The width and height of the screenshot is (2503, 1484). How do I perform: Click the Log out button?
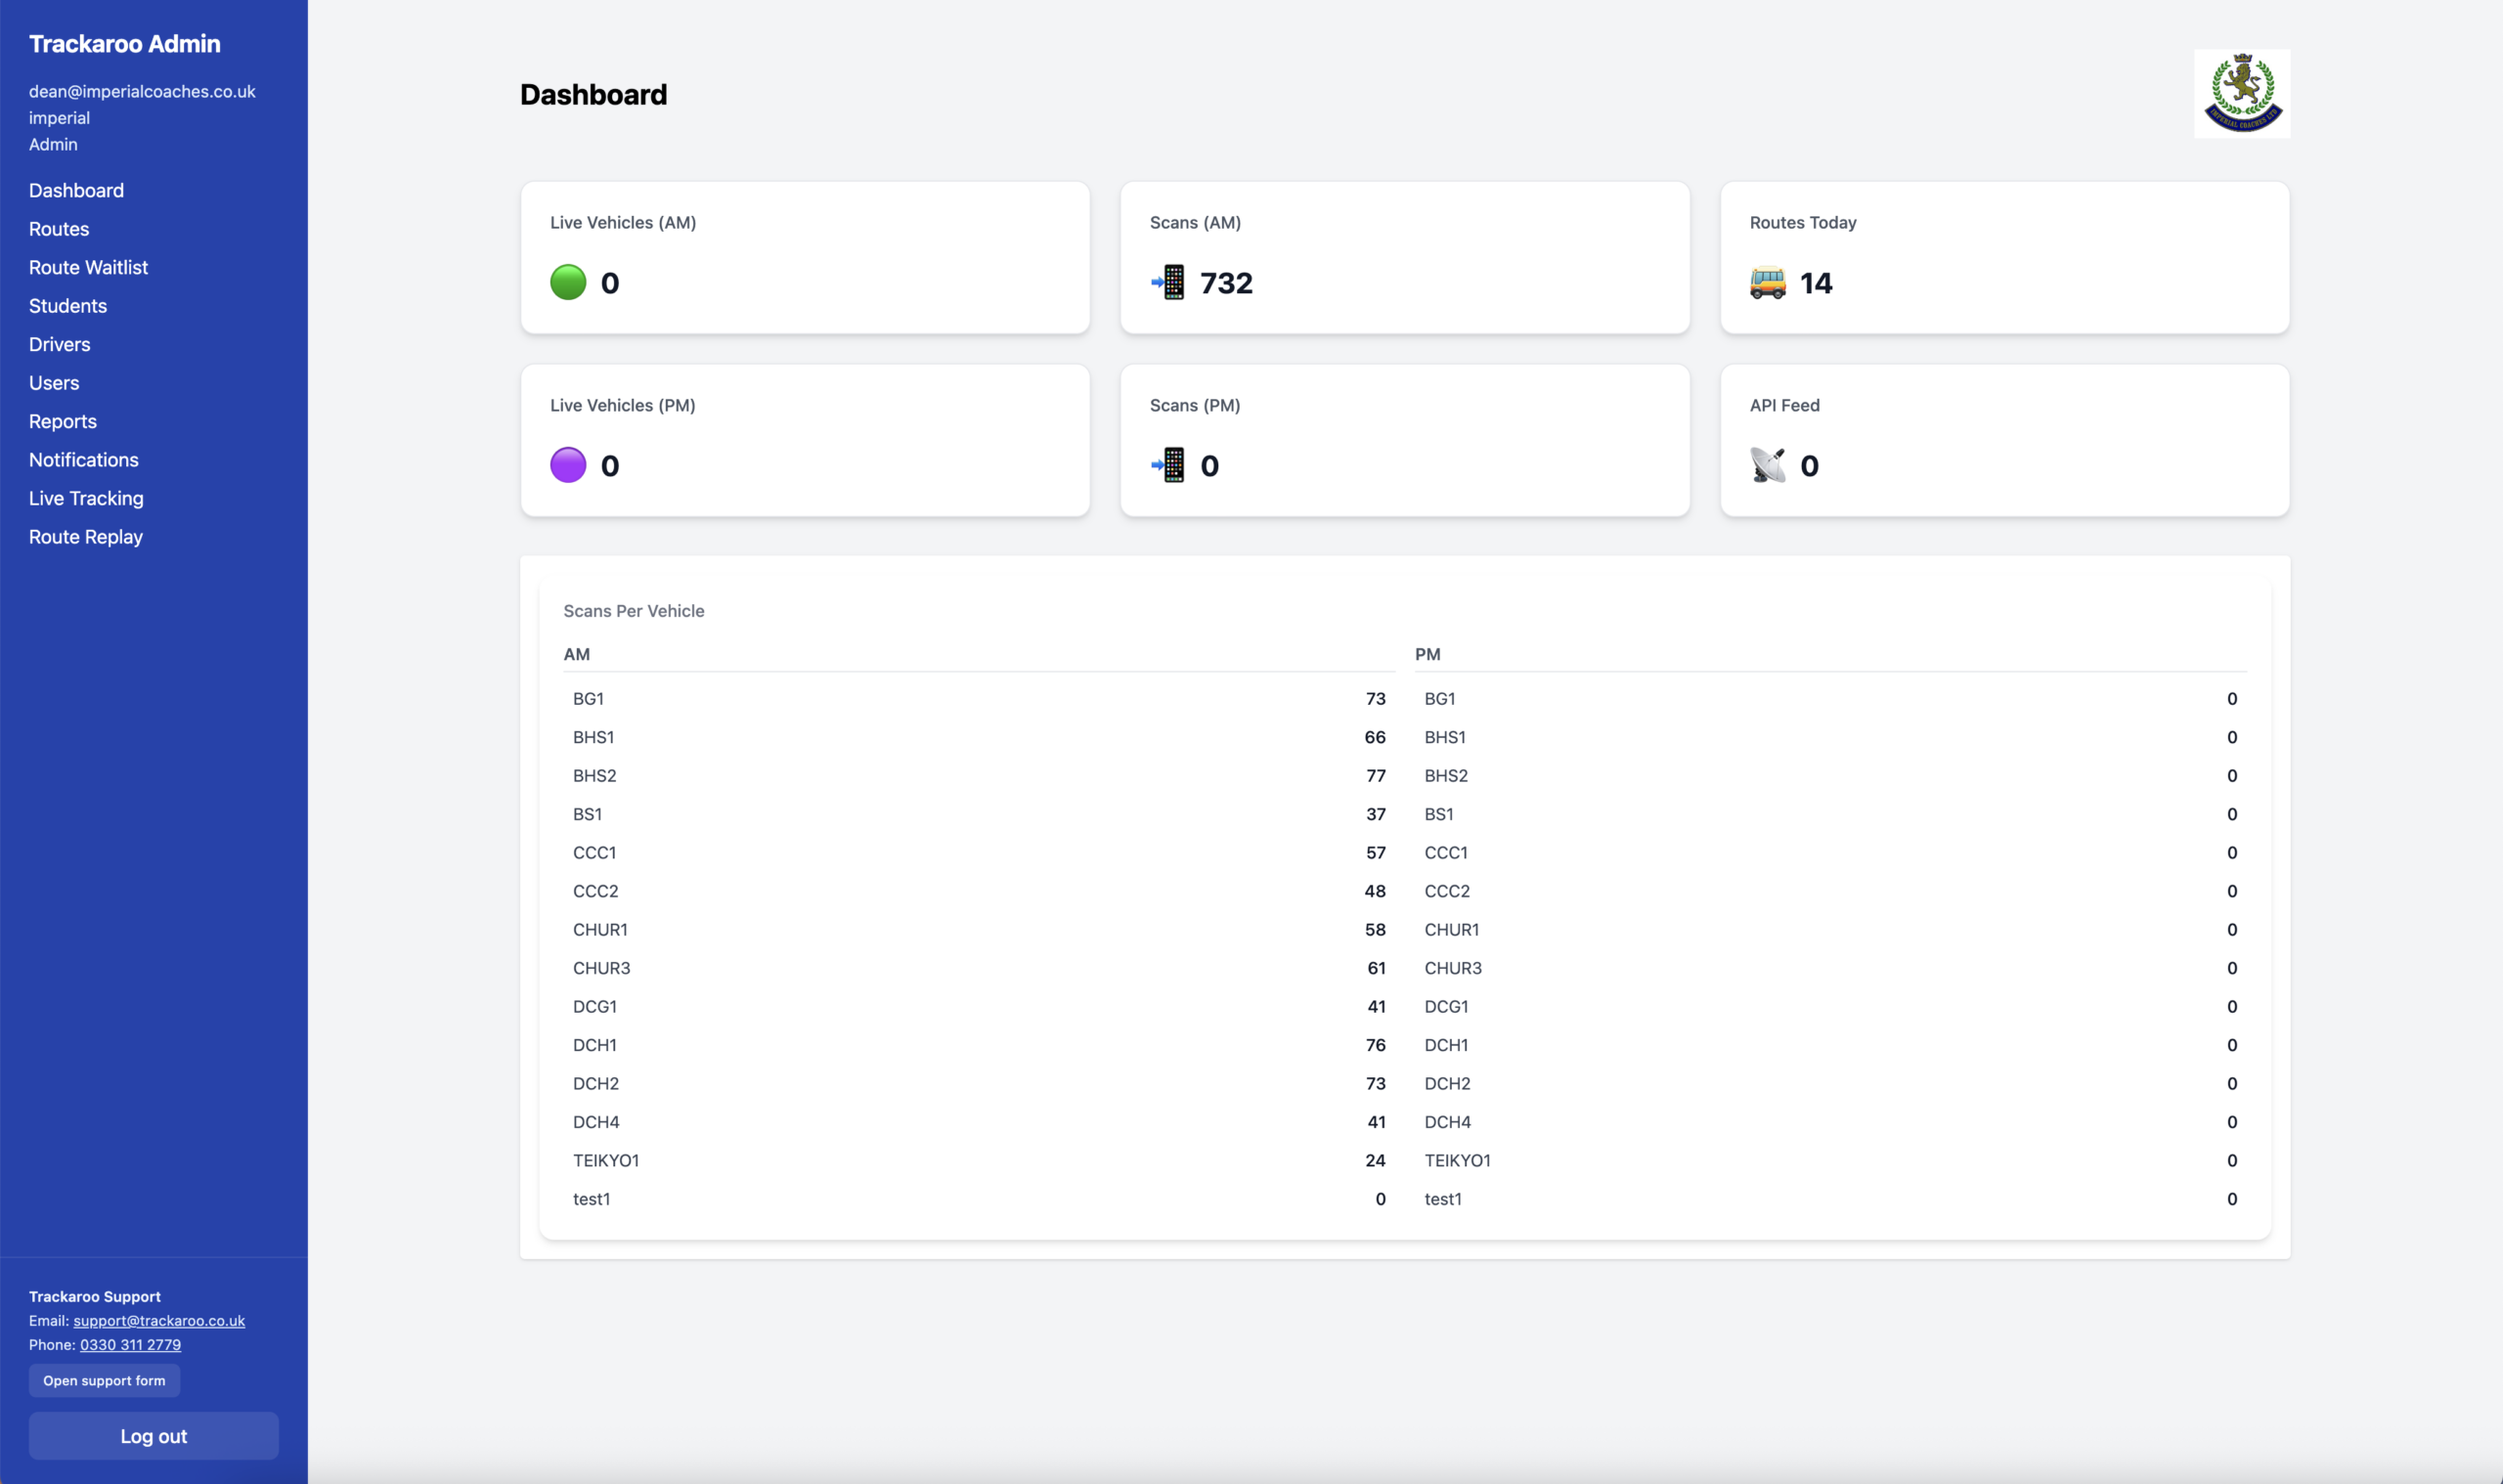click(x=153, y=1436)
